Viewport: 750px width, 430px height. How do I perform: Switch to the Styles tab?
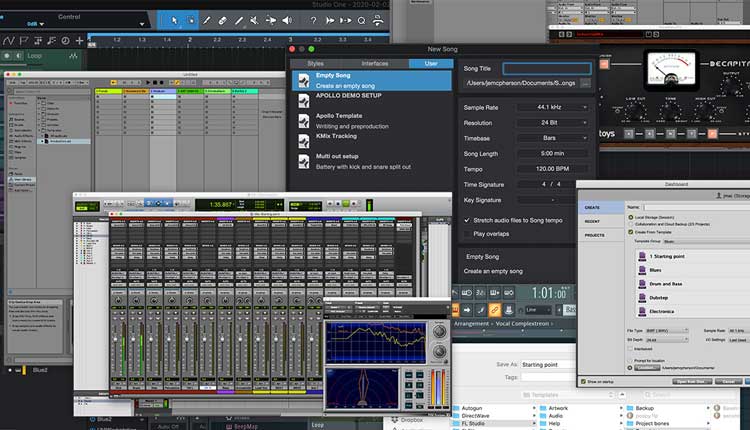[x=315, y=63]
